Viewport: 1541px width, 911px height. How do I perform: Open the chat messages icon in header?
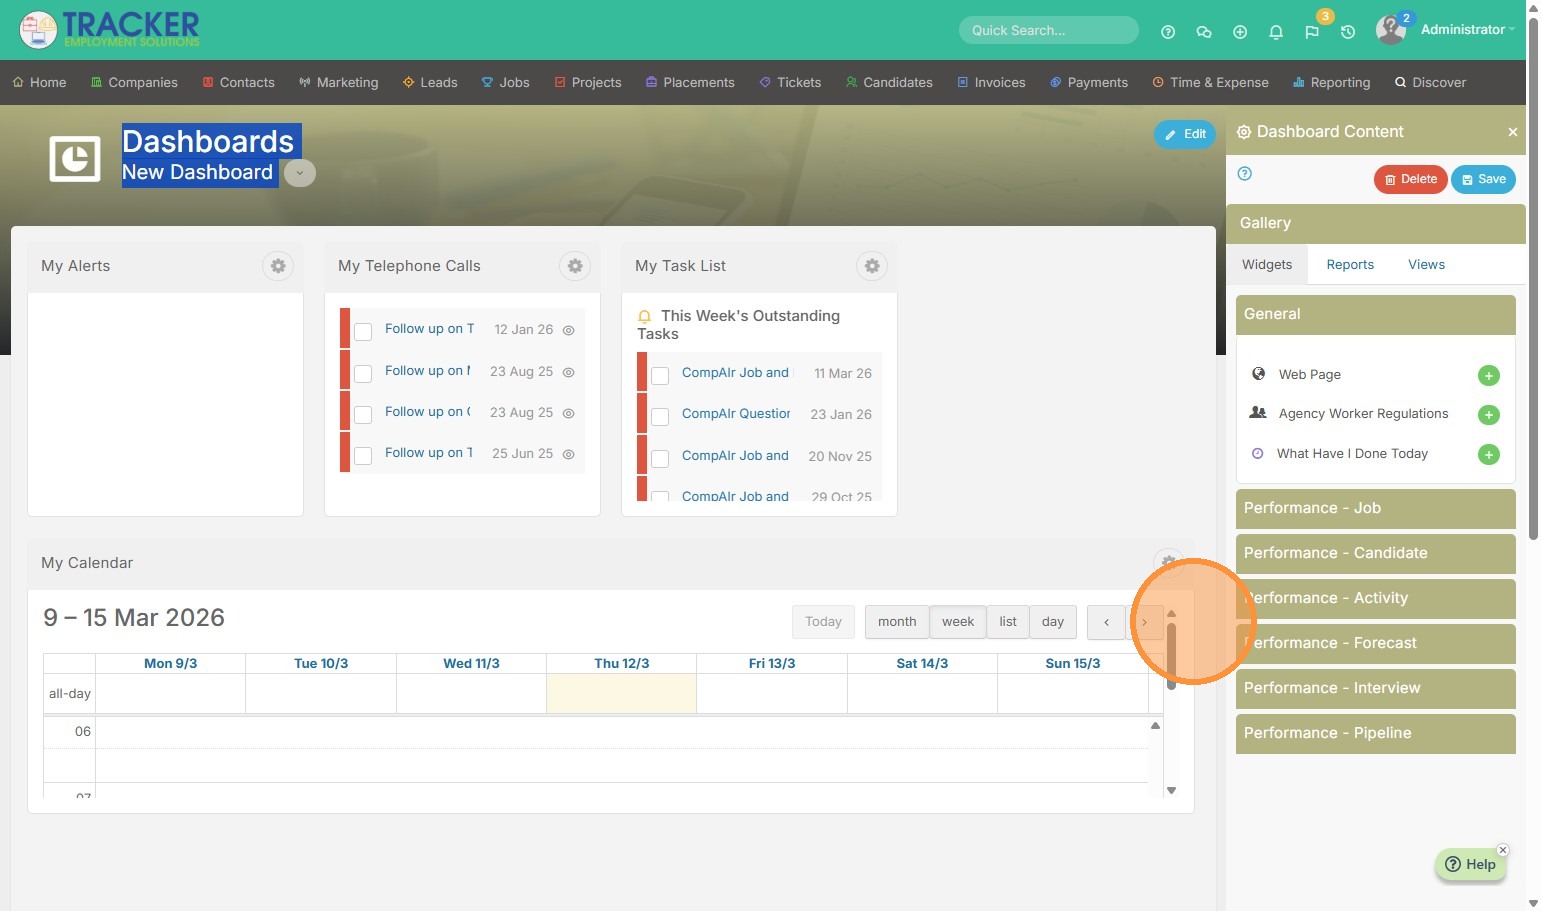(x=1204, y=32)
